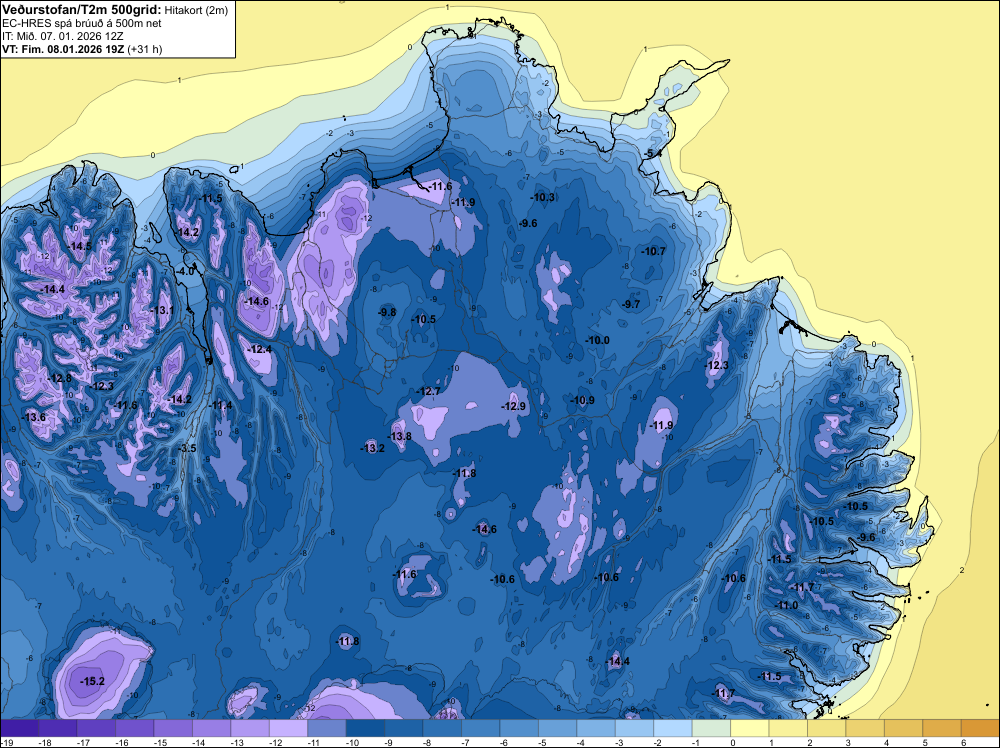Screen dimensions: 1000x748
Task: Click the -10.3 temperature value
Action: 543,198
